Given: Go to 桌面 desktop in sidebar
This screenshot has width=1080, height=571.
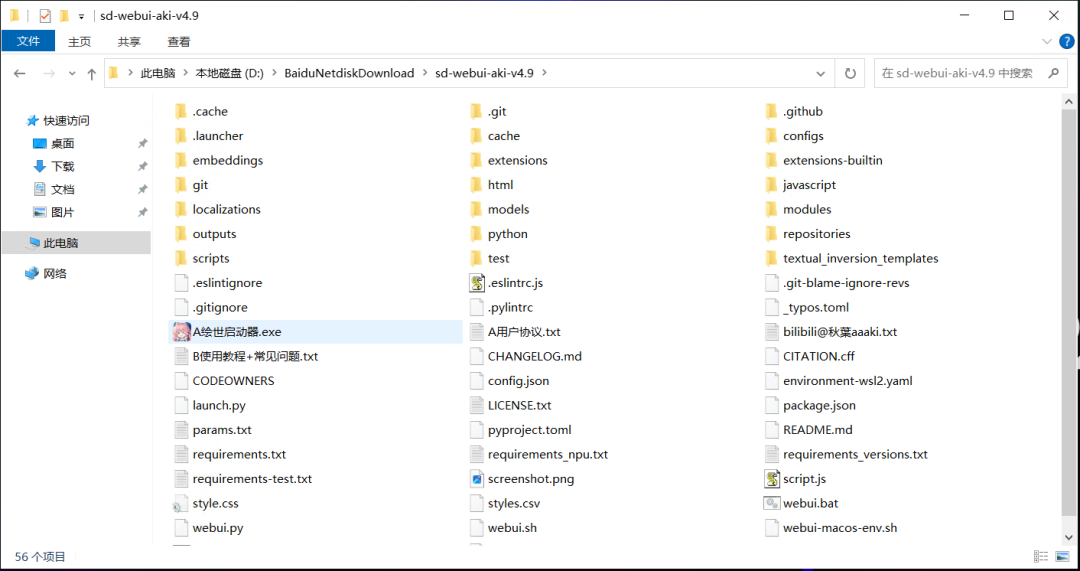Looking at the screenshot, I should pos(63,144).
